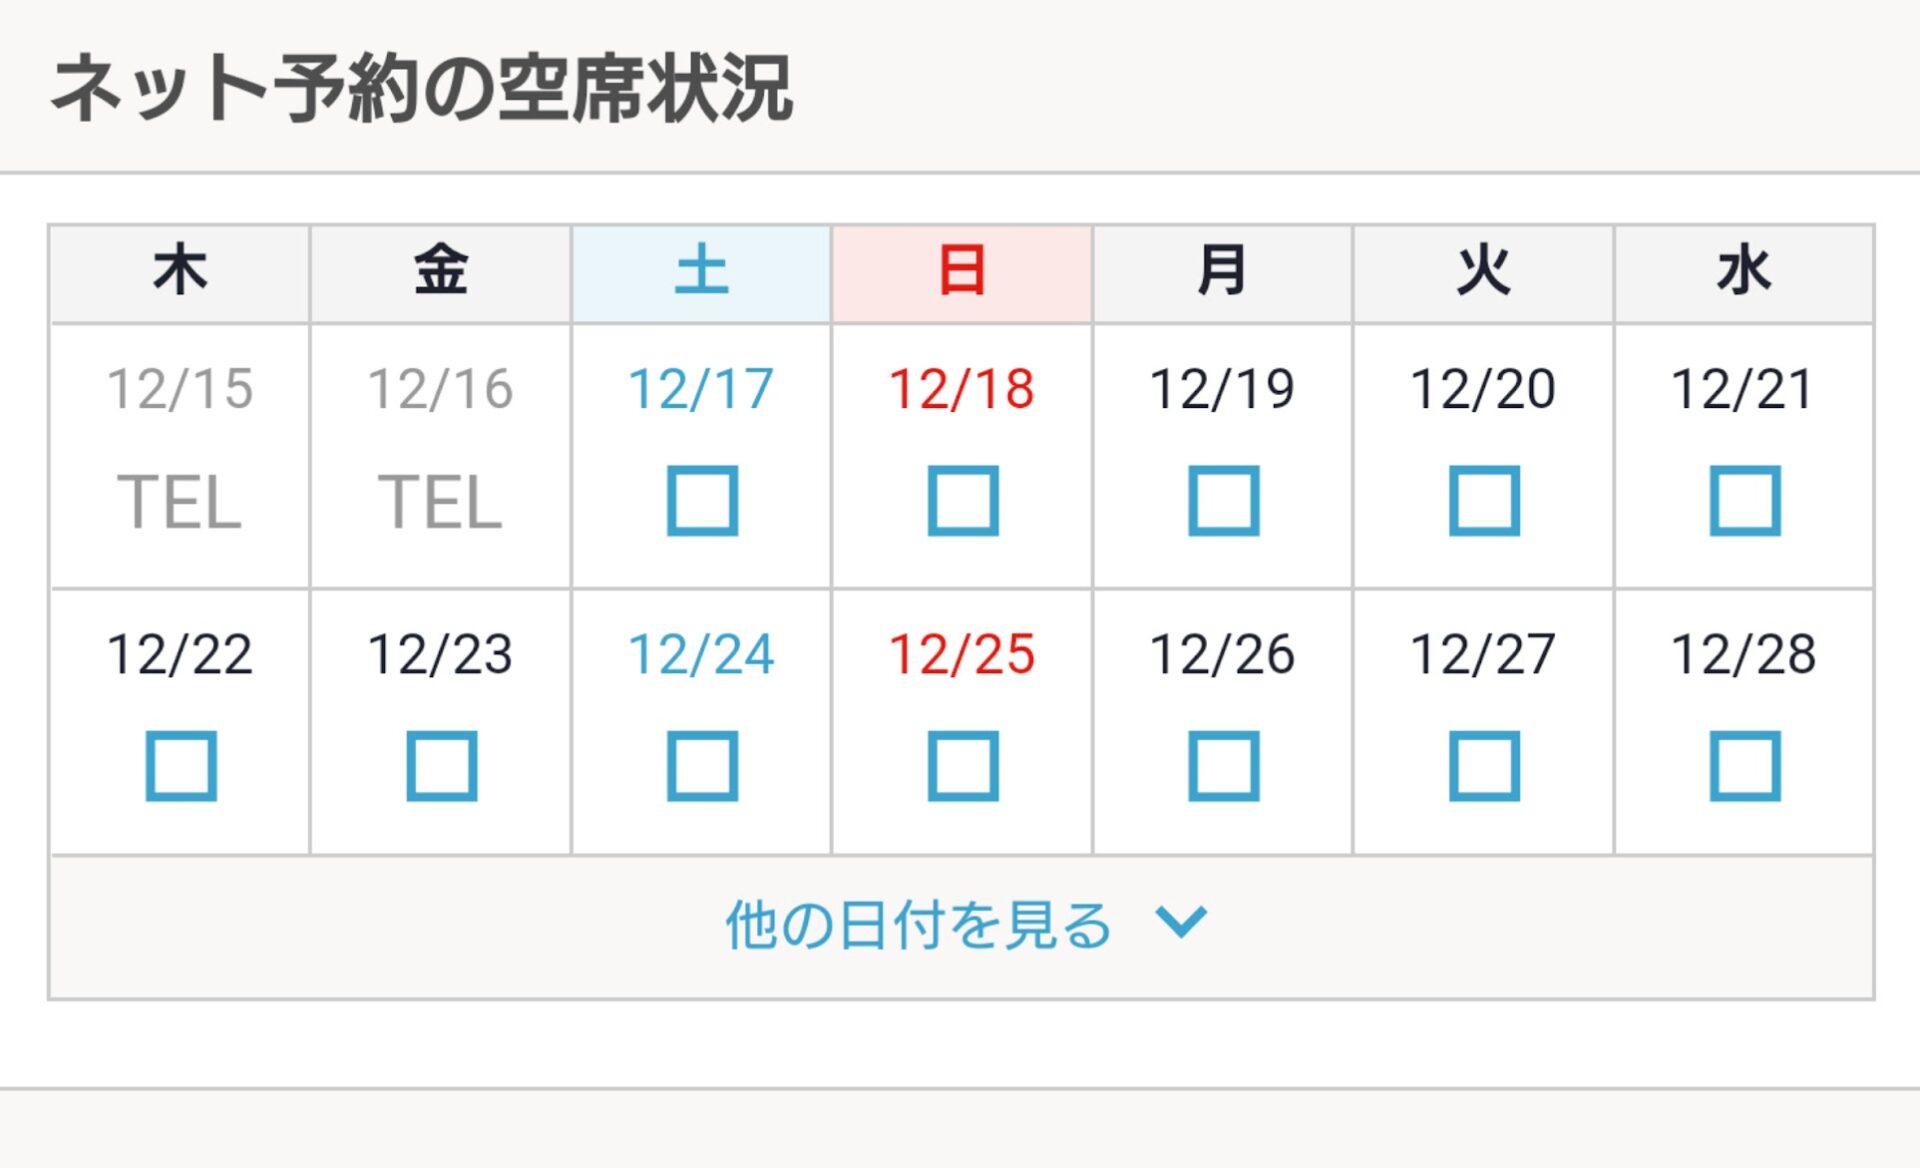
Task: Choose the square icon under 12/25
Action: pos(963,766)
